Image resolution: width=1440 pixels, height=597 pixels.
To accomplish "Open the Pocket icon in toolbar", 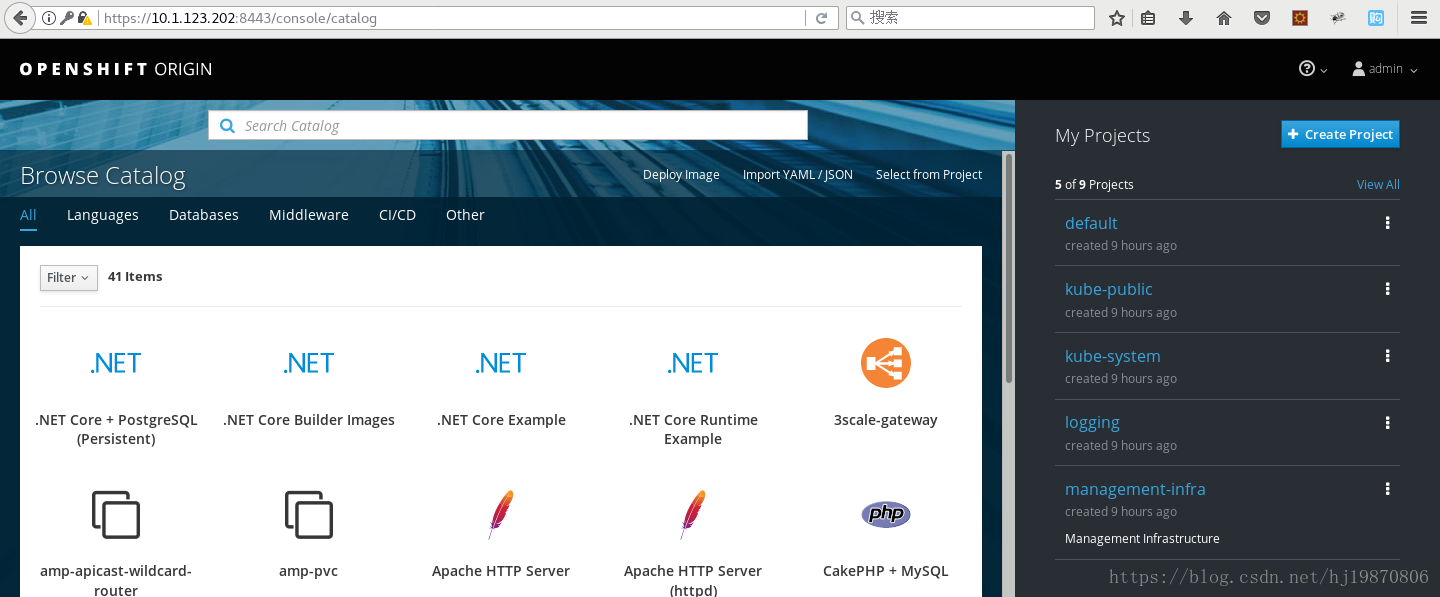I will click(1262, 18).
